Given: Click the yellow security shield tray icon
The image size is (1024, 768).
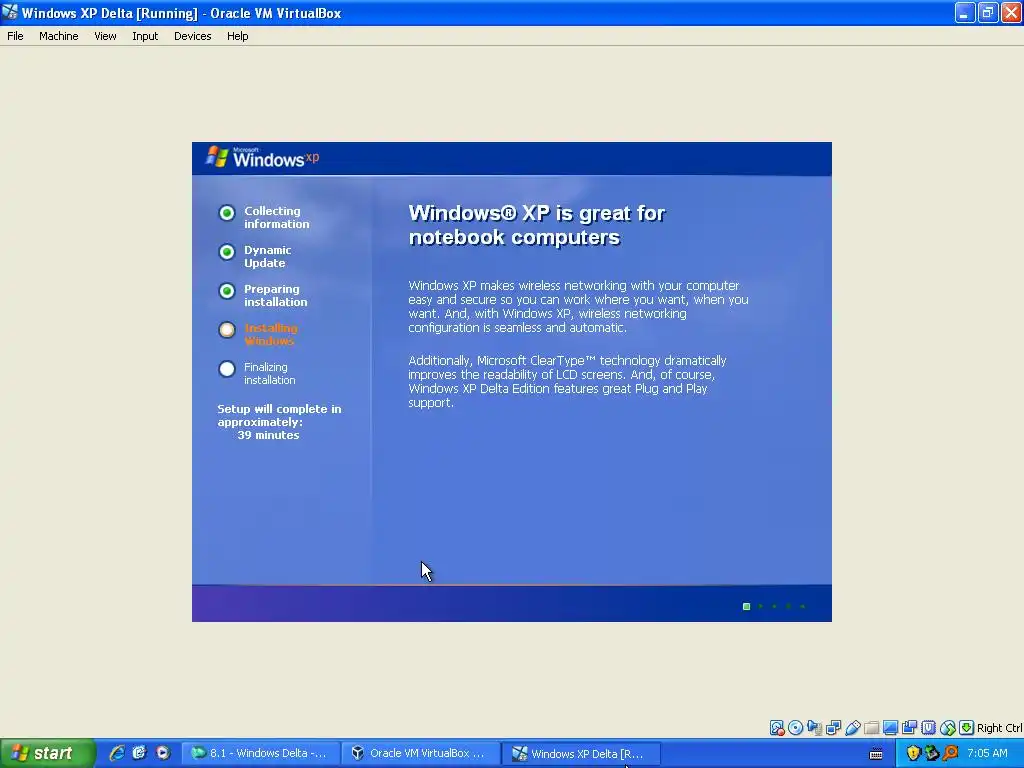Looking at the screenshot, I should pos(913,753).
